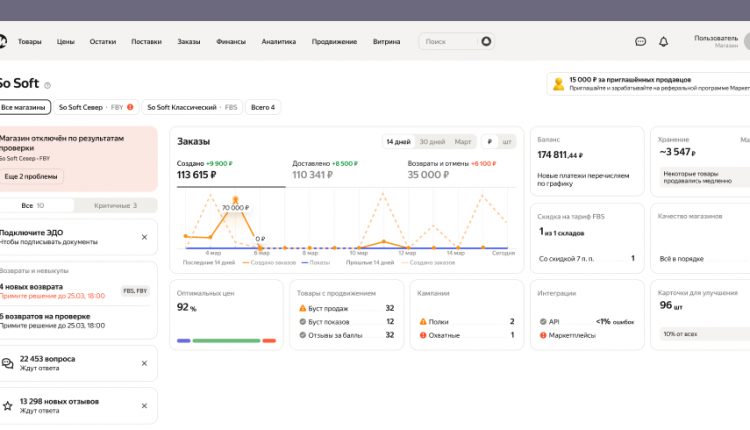Viewport: 750px width, 430px height.
Task: Click the warning icon next to Буст продаж
Action: tap(303, 308)
